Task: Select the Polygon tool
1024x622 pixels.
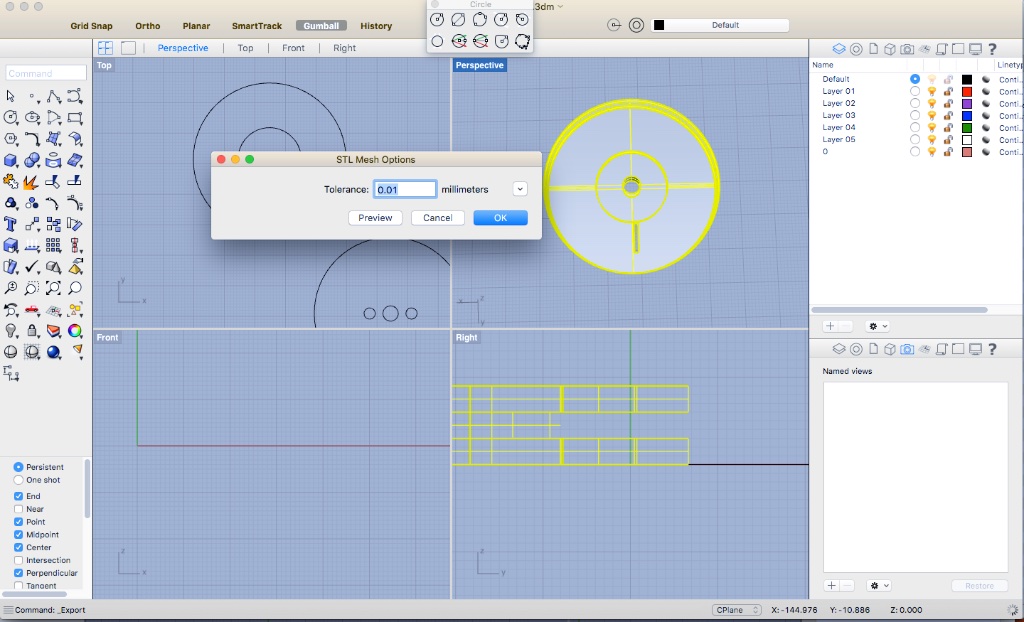Action: 10,139
